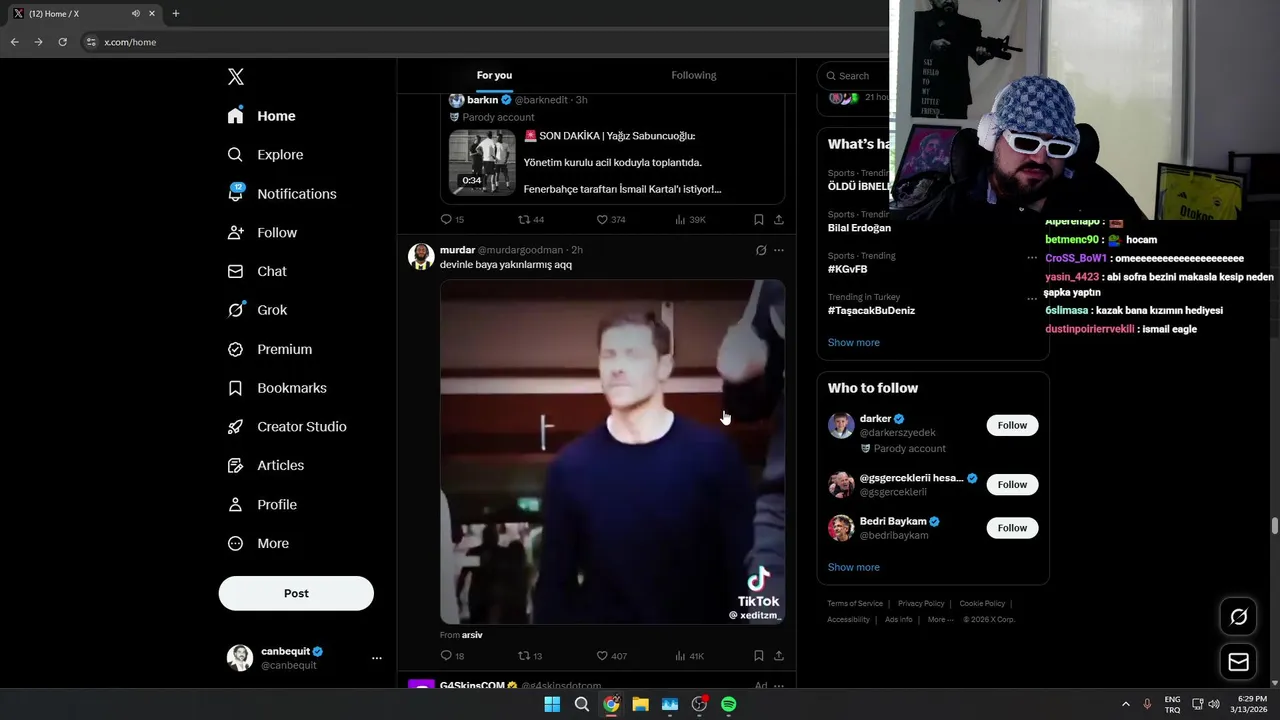Open options for #KGvFB trend
Image resolution: width=1280 pixels, height=720 pixels.
click(1032, 257)
